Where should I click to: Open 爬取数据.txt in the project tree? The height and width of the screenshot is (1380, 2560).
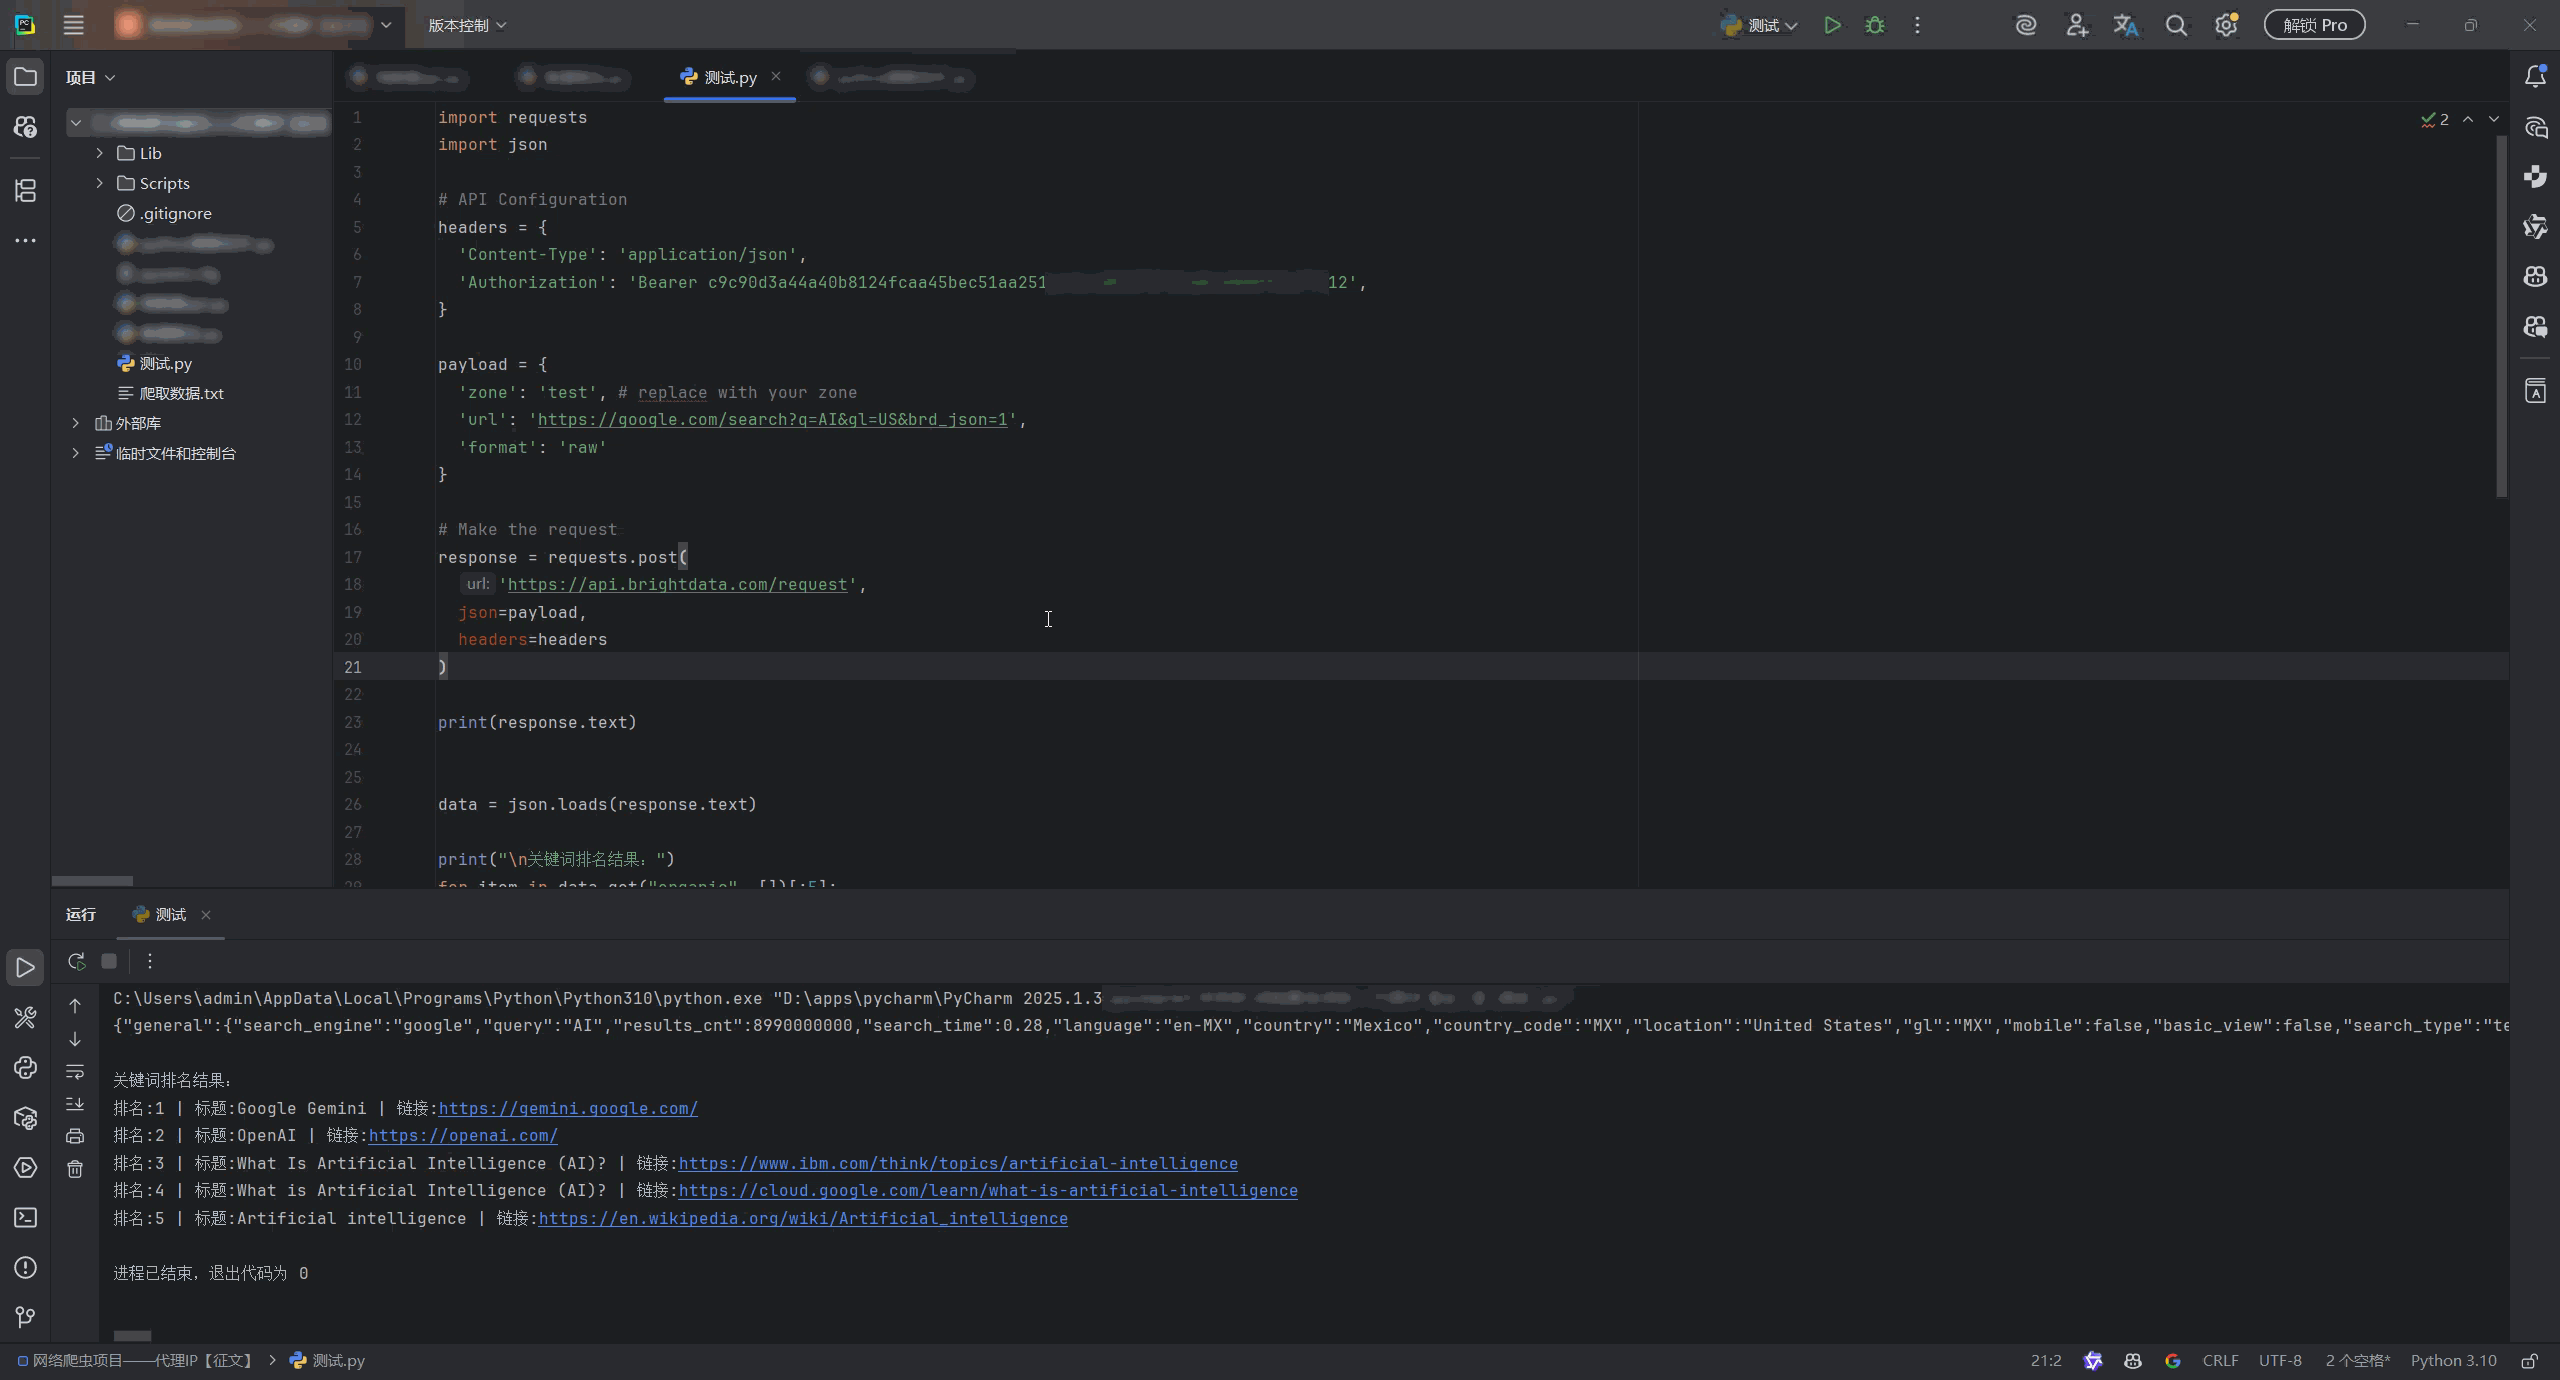pyautogui.click(x=181, y=393)
